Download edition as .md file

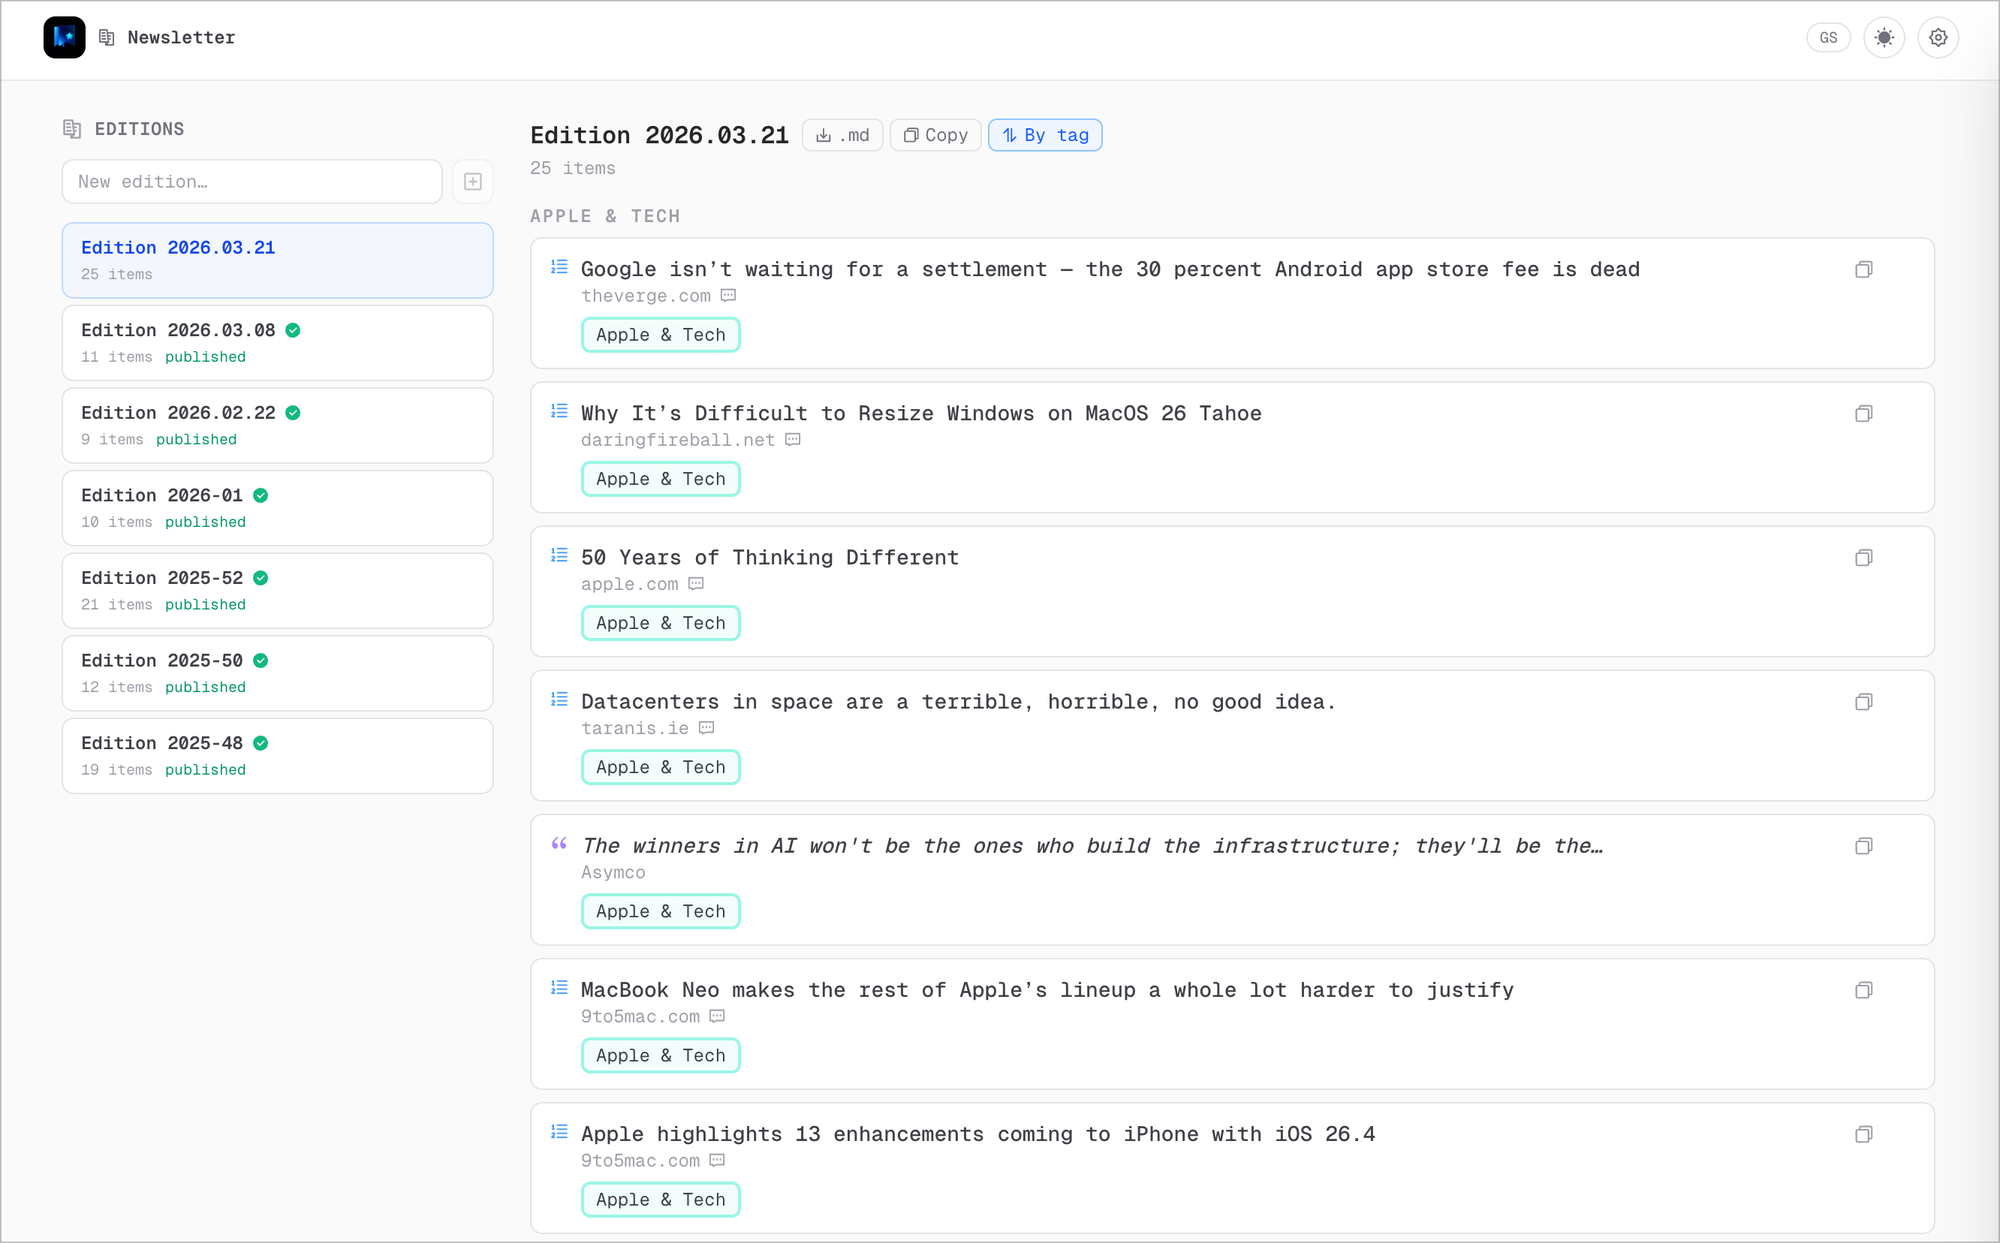[842, 135]
